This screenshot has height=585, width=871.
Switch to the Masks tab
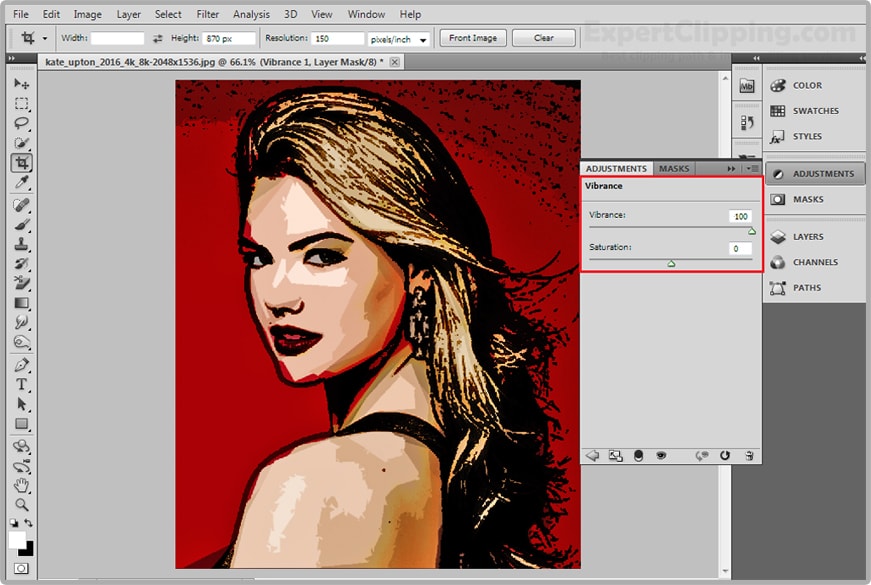(674, 169)
